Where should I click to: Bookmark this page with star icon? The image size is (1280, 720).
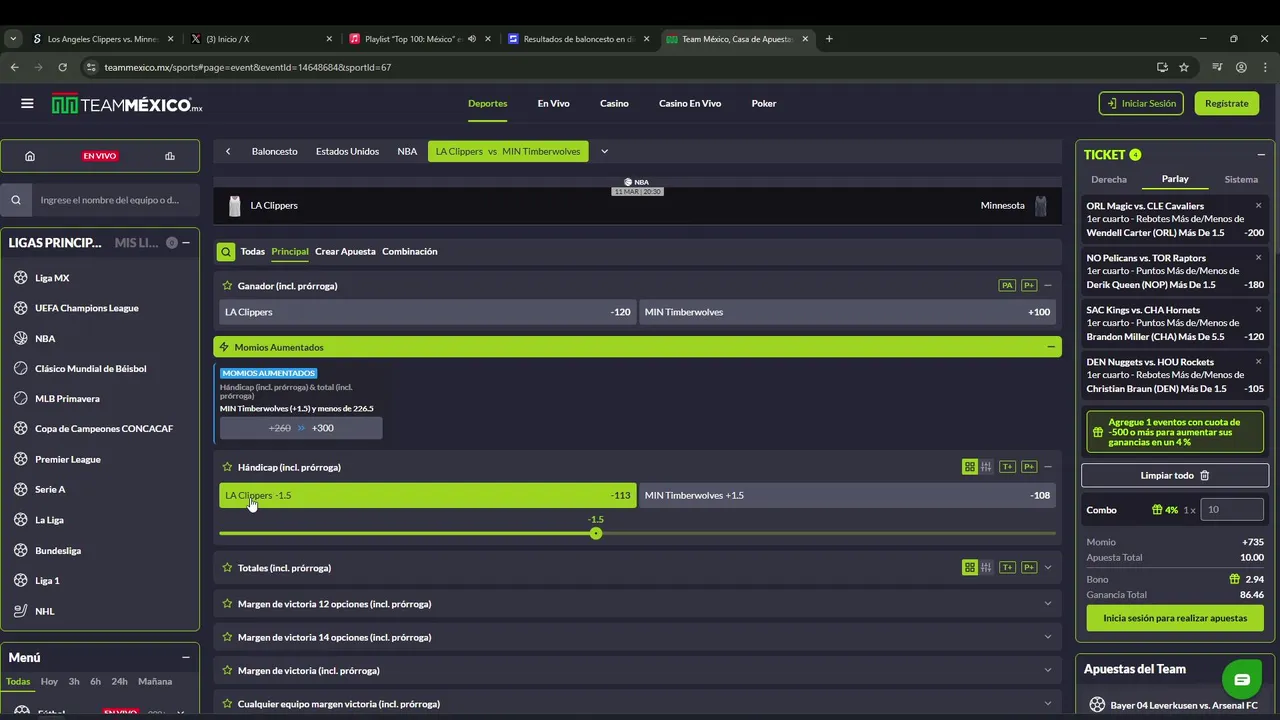pyautogui.click(x=1184, y=67)
